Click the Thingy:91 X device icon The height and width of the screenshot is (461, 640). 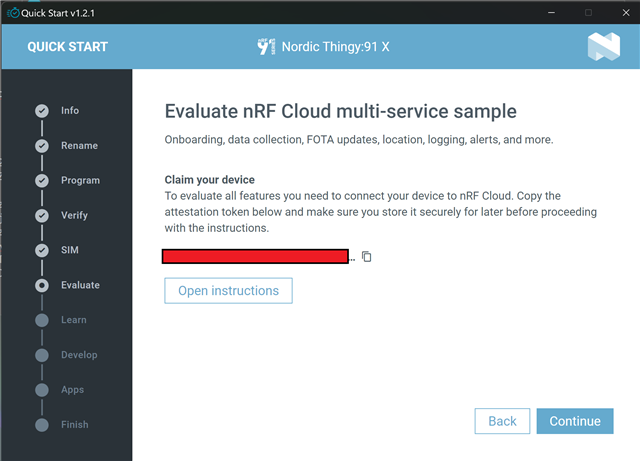266,47
